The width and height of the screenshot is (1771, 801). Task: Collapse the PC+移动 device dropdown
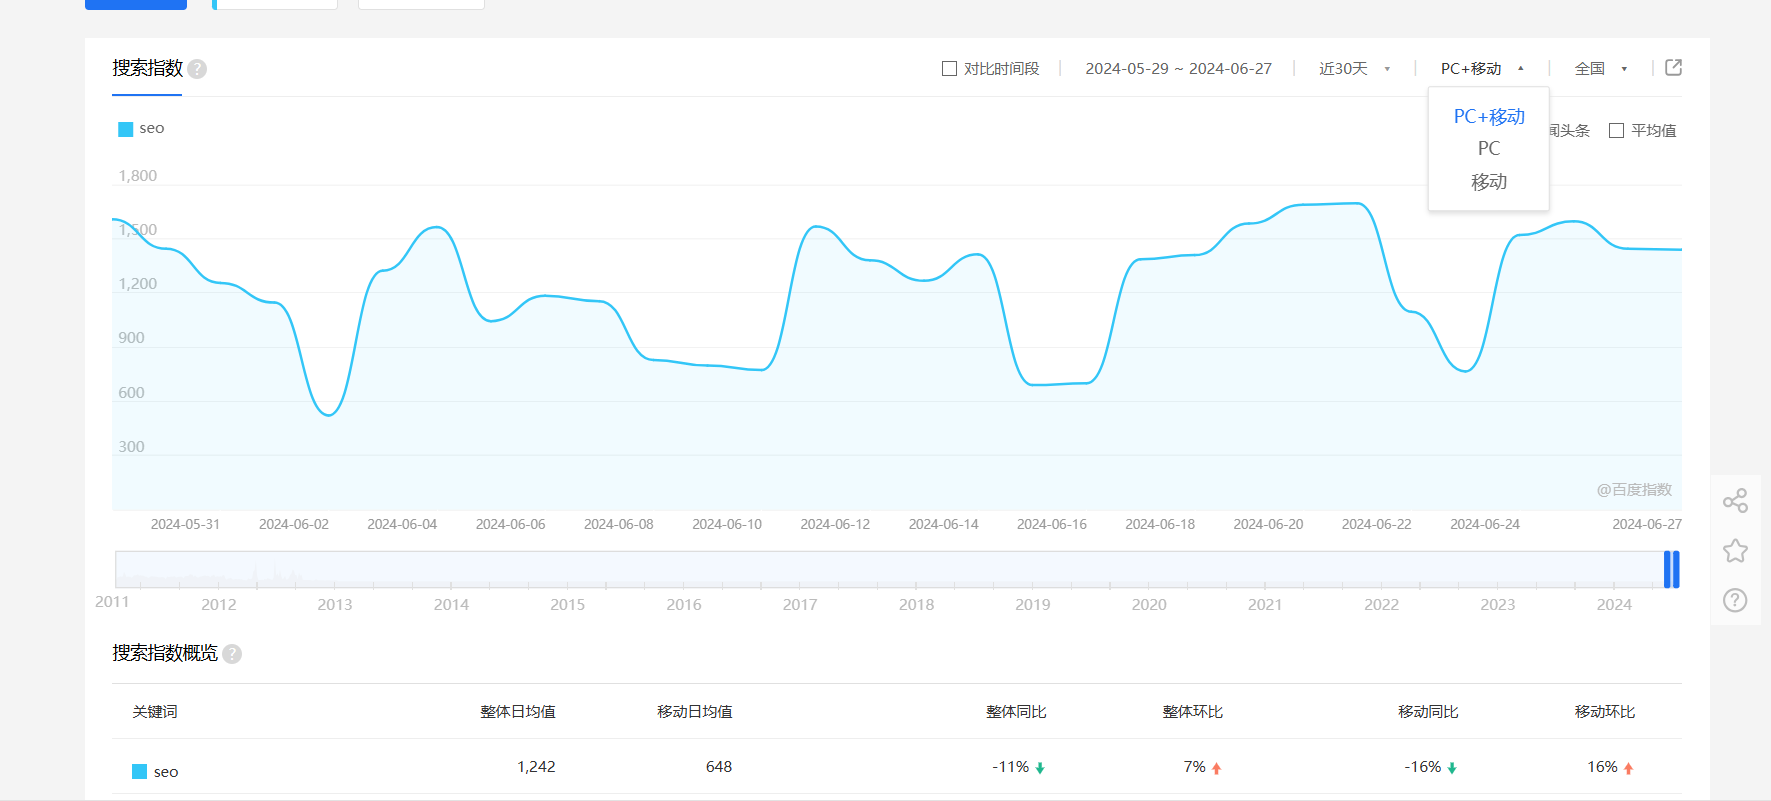coord(1481,69)
